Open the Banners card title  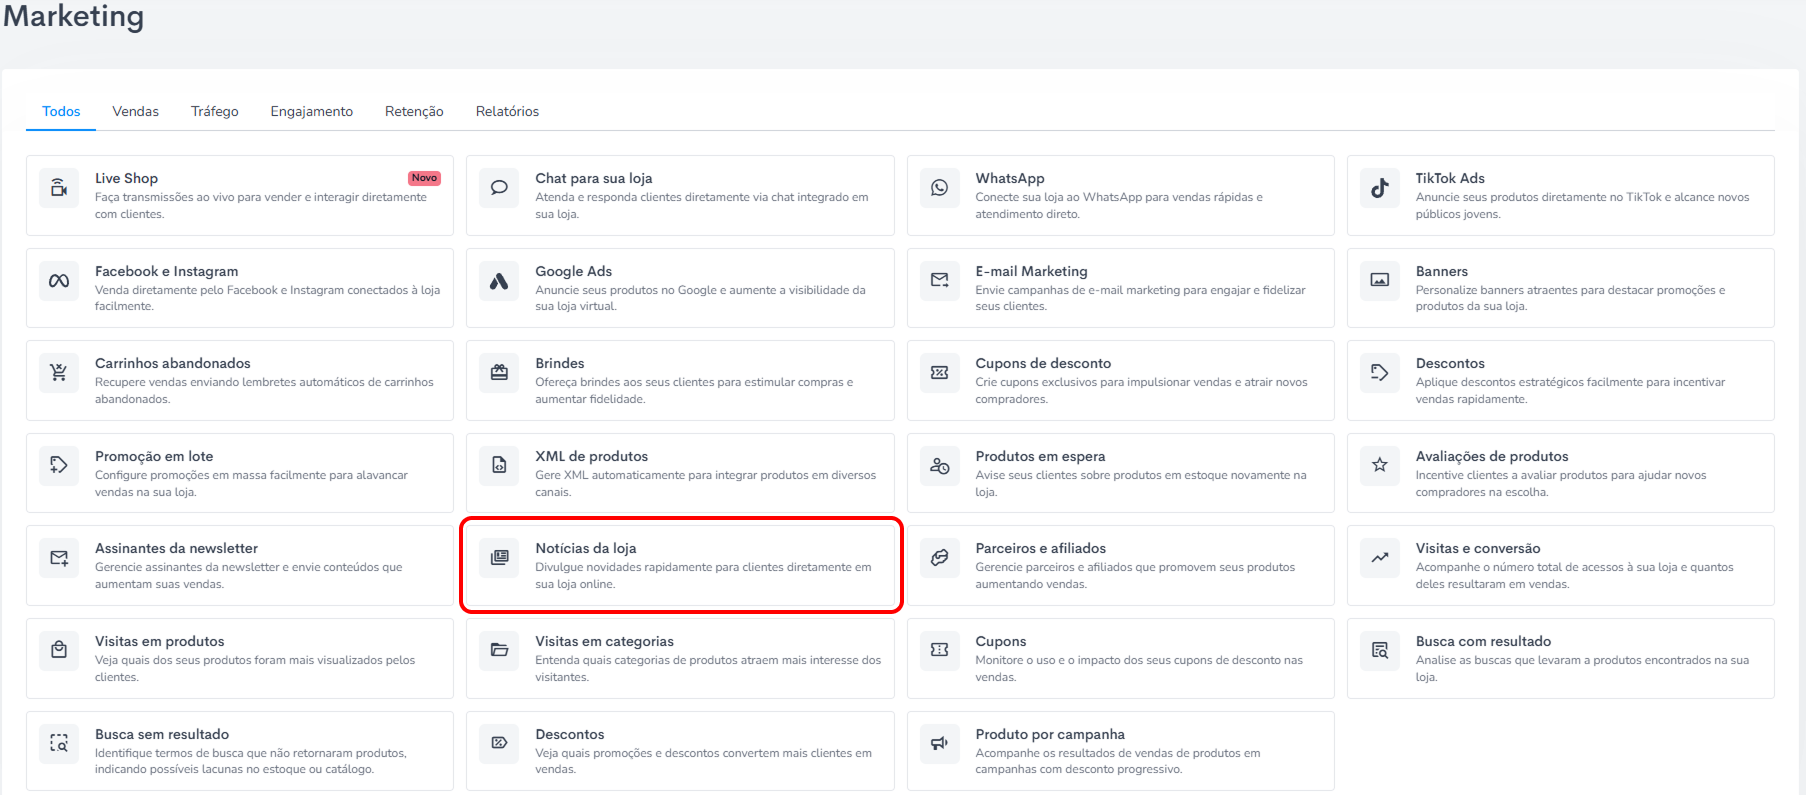(x=1441, y=271)
